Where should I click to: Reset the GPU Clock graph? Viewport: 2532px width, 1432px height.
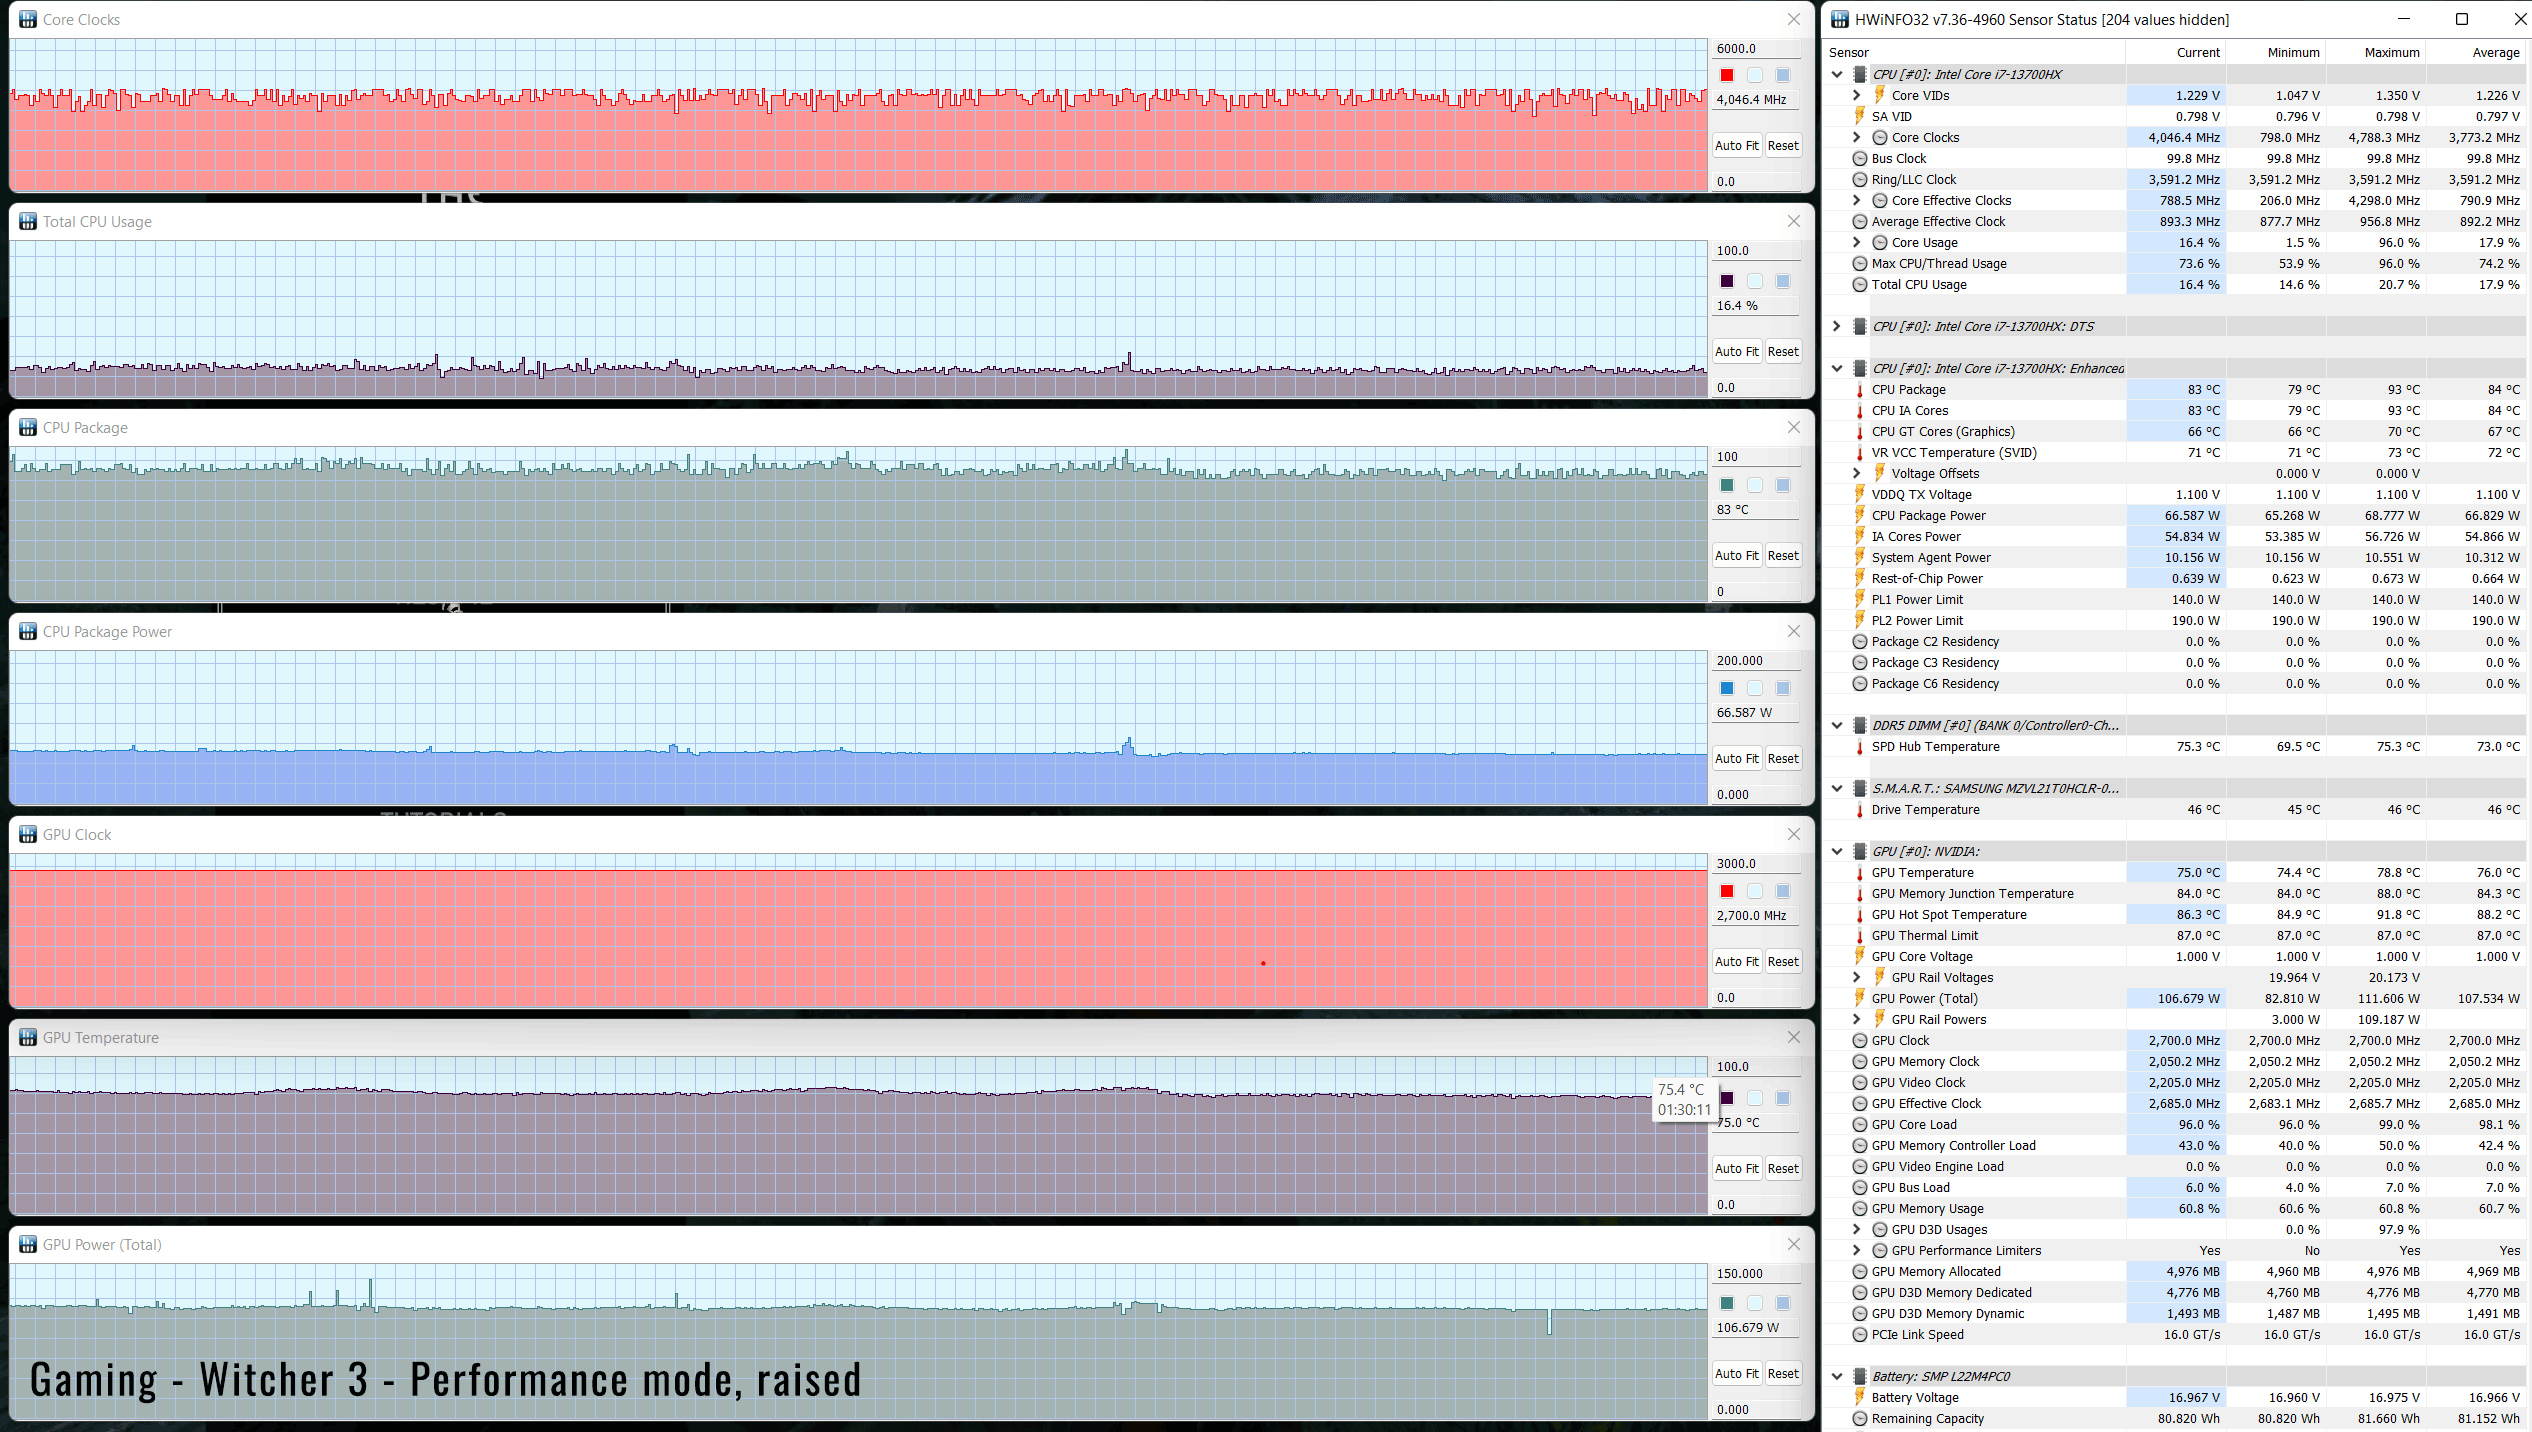tap(1783, 962)
